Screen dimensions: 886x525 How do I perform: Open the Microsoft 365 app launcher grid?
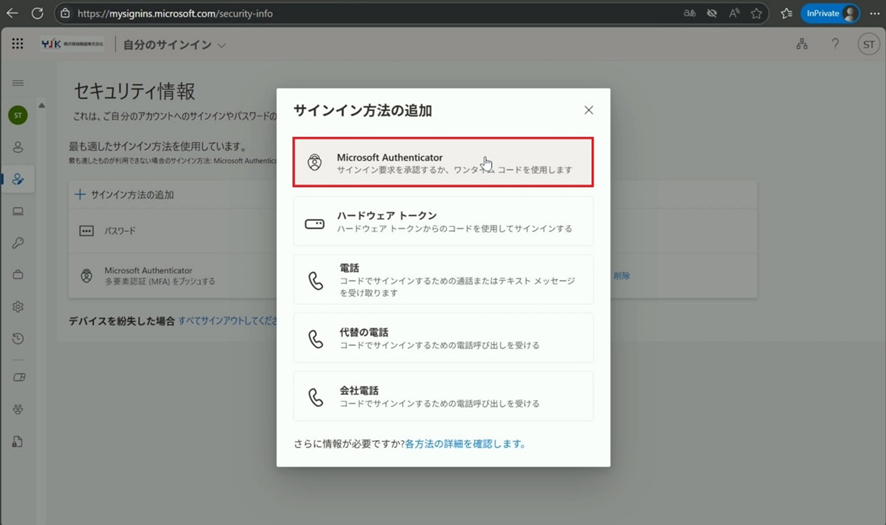[x=17, y=44]
